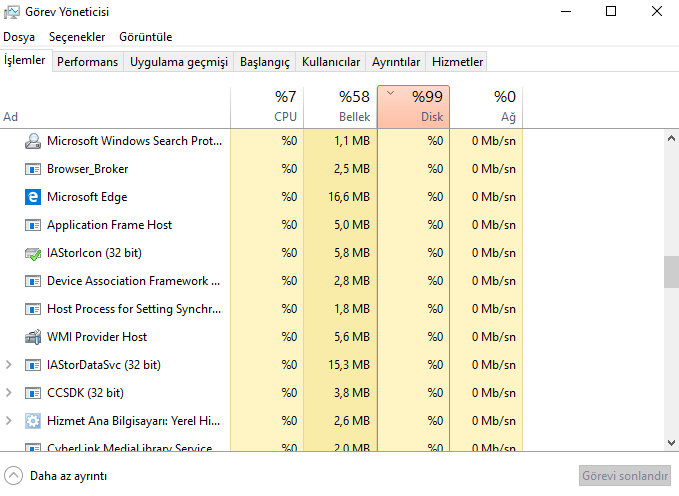Viewport: 679px width, 496px height.
Task: Select the Microsoft Windows Search Protocol icon
Action: click(x=33, y=141)
